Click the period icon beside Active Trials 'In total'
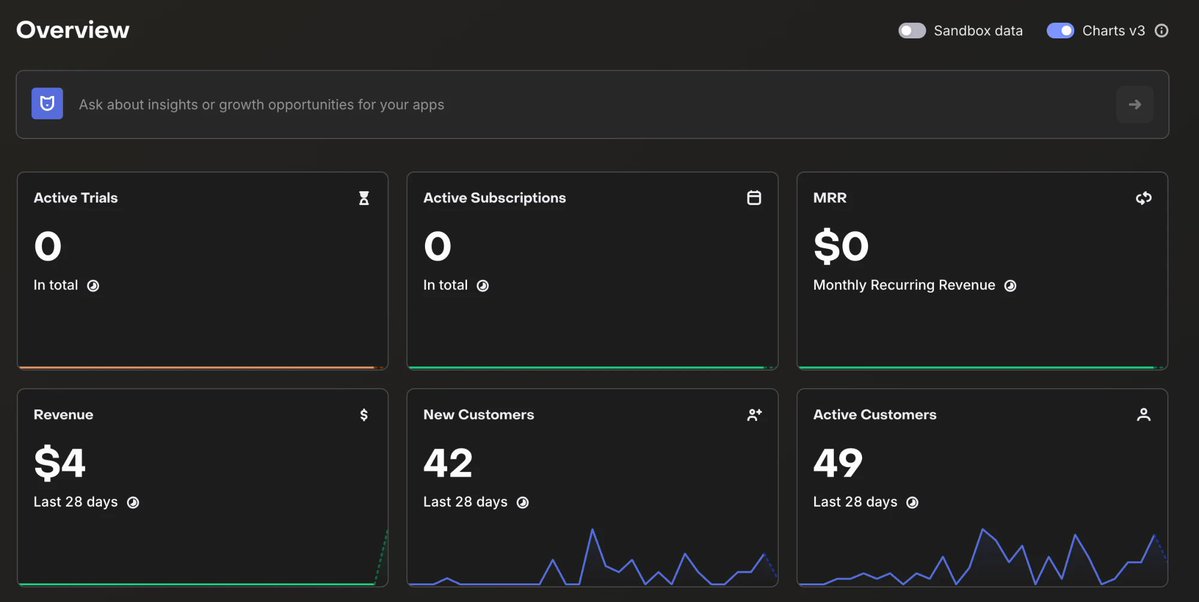 tap(93, 285)
